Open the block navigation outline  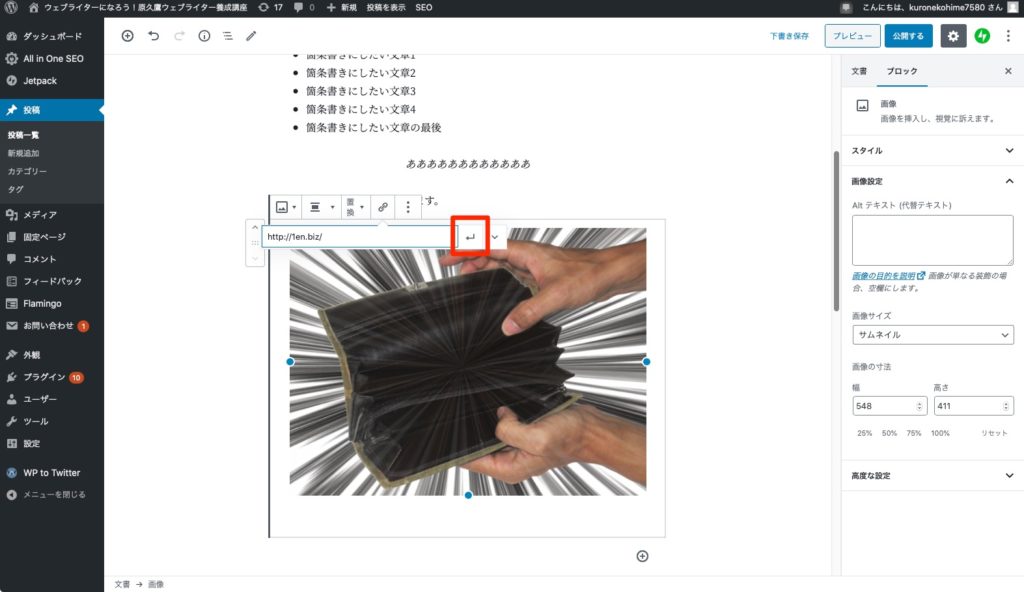click(x=228, y=36)
